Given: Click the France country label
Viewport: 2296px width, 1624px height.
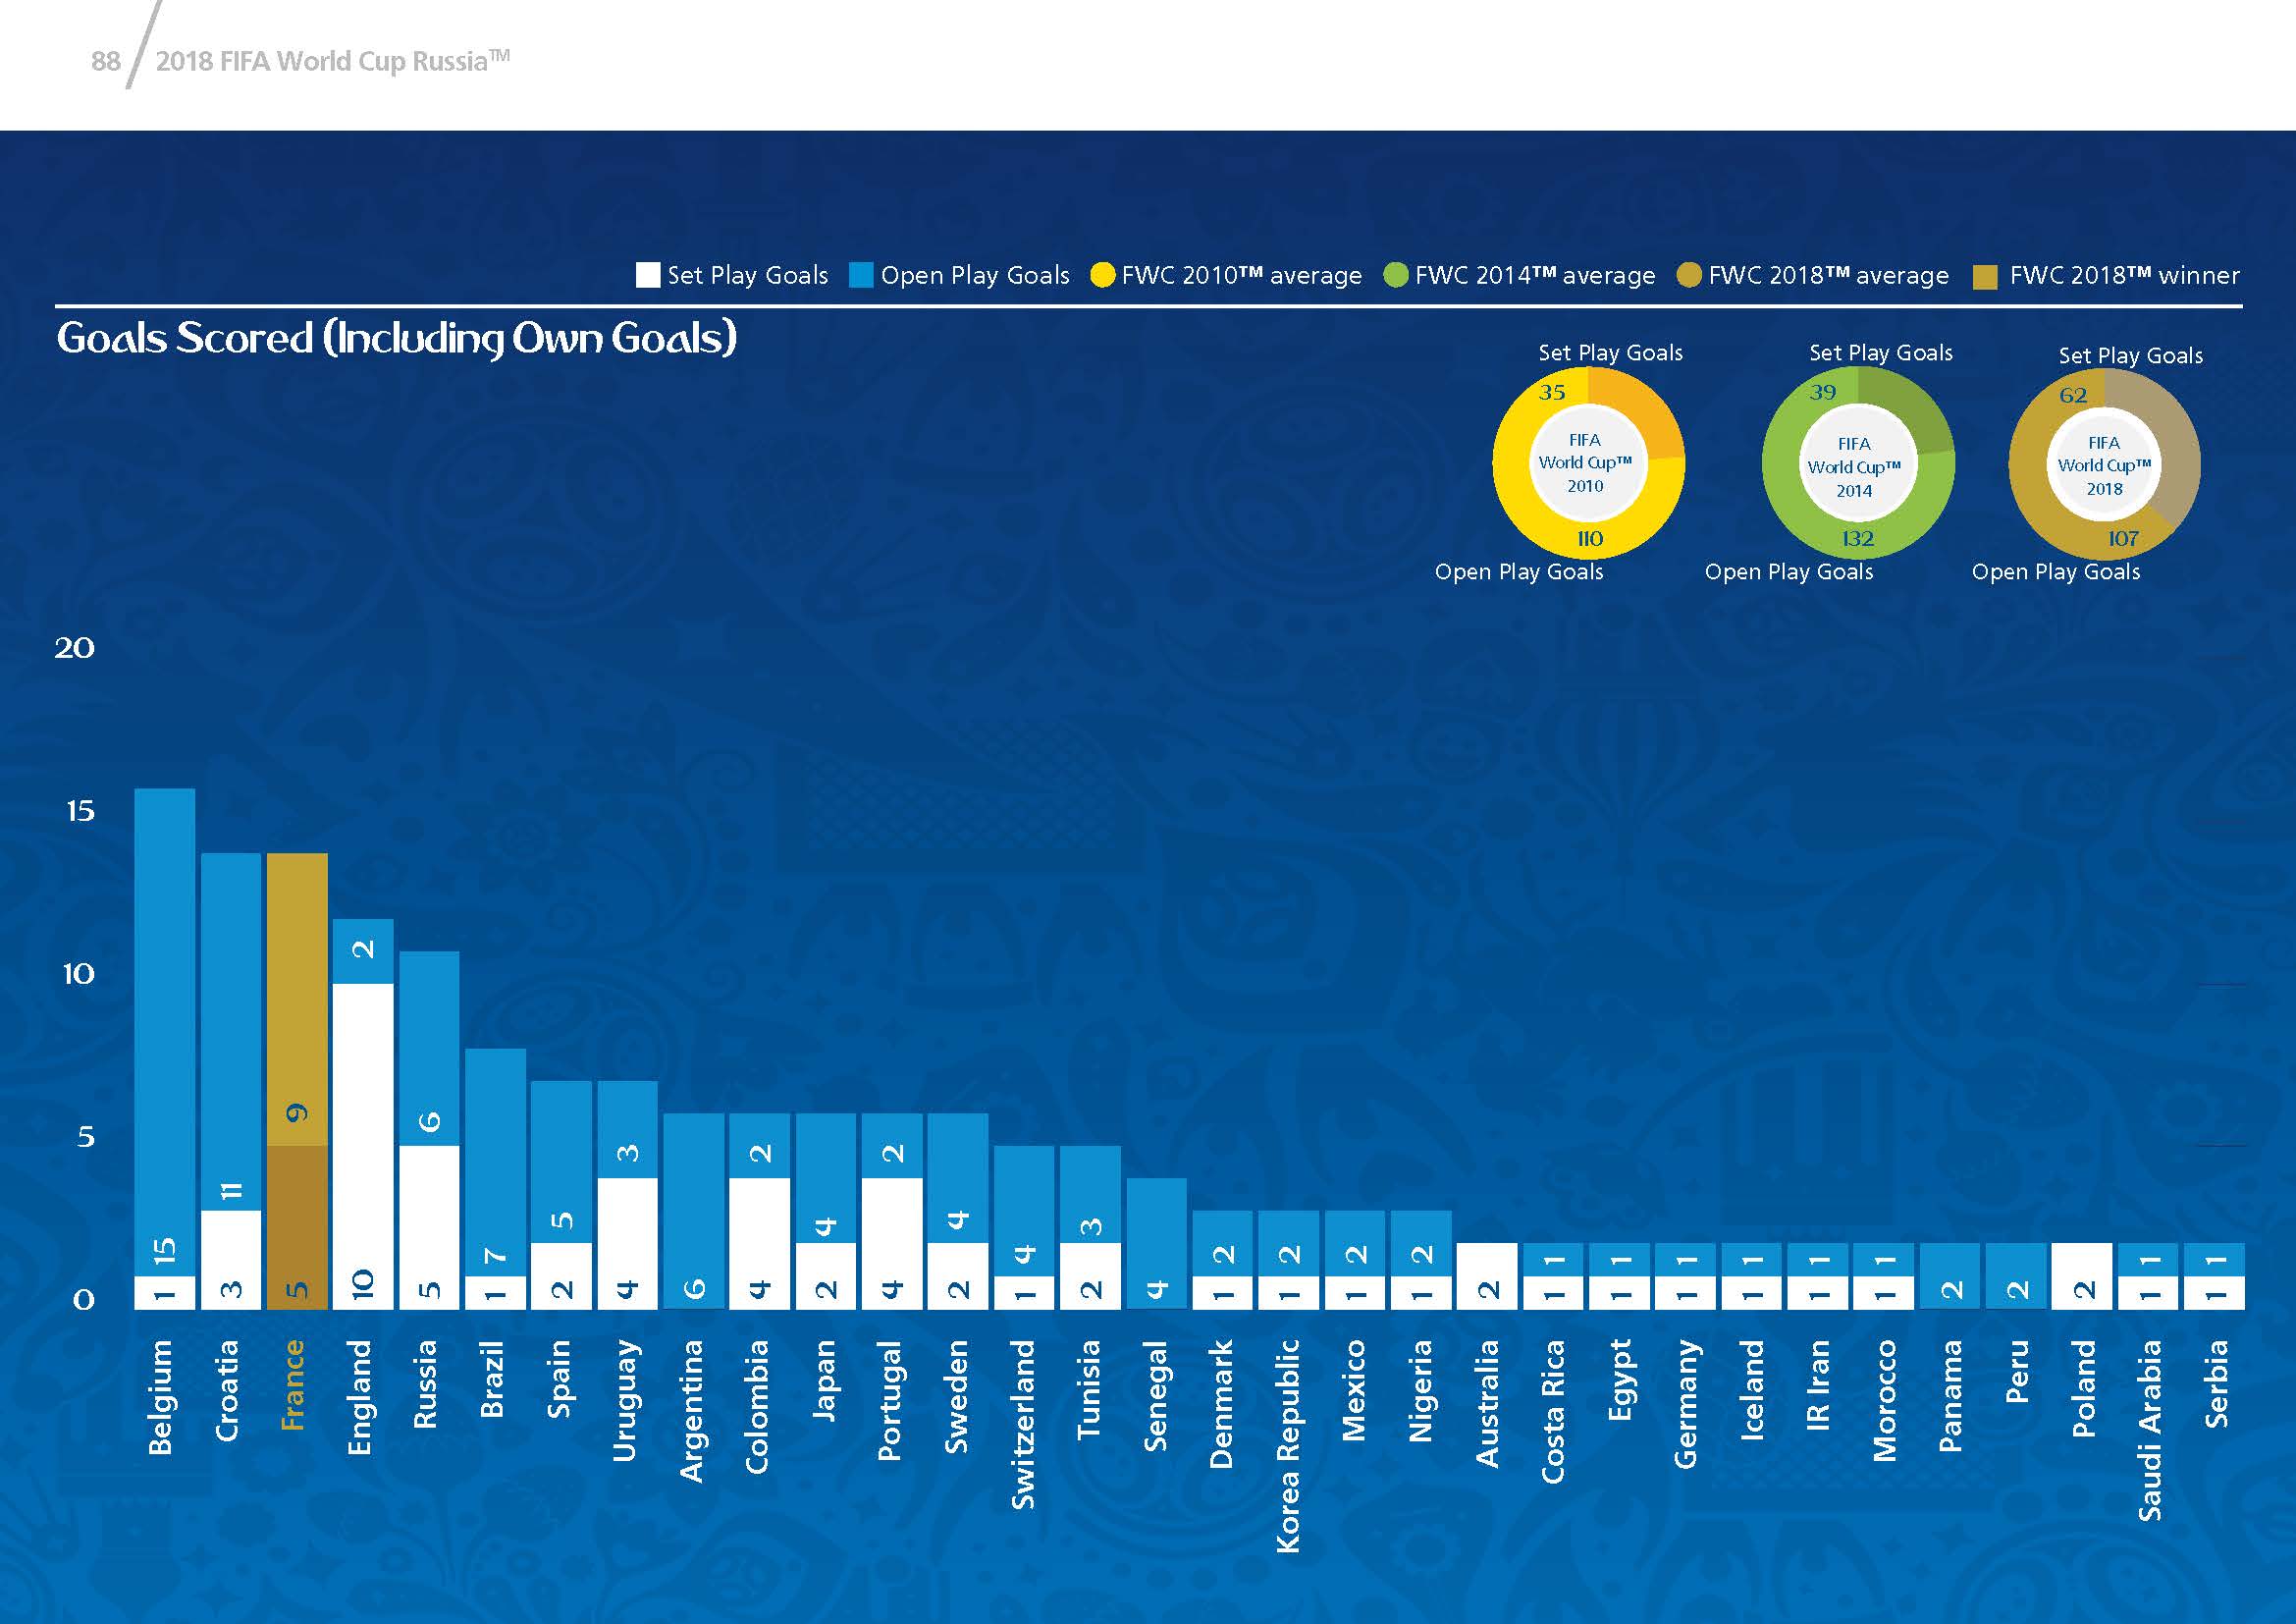Looking at the screenshot, I should [293, 1385].
